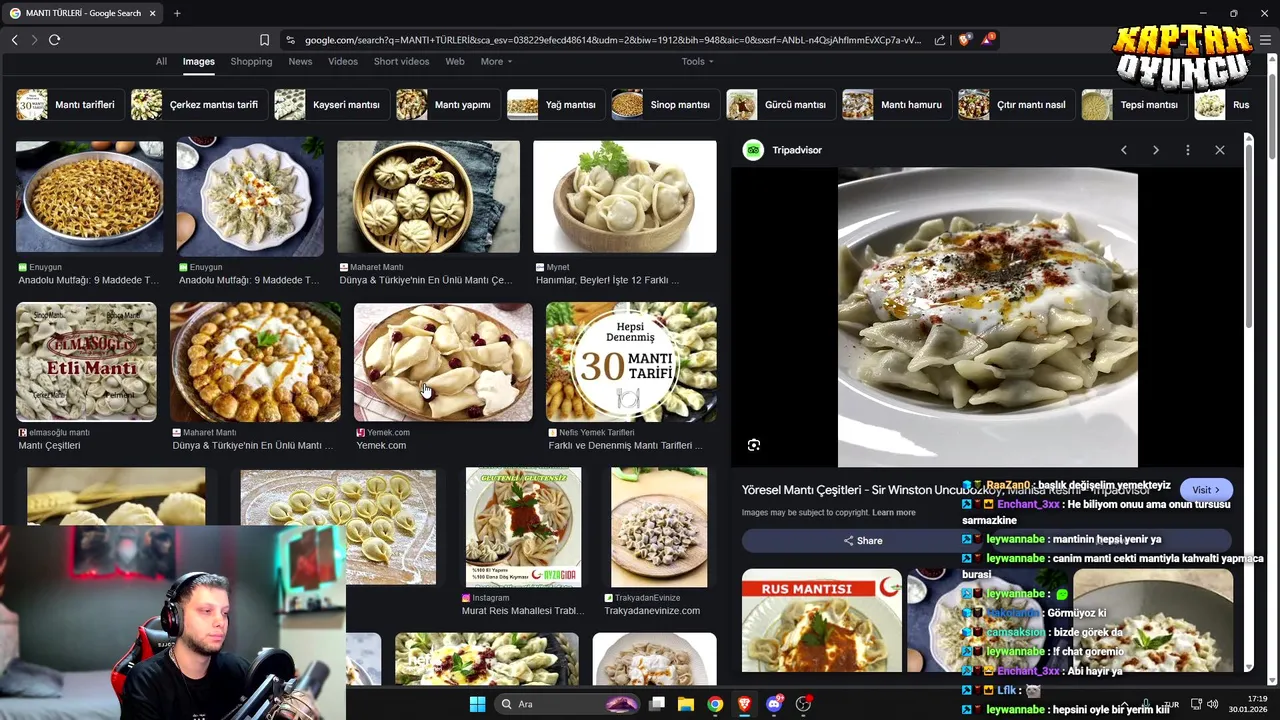Open File Explorer from the taskbar
The image size is (1280, 720).
[686, 704]
